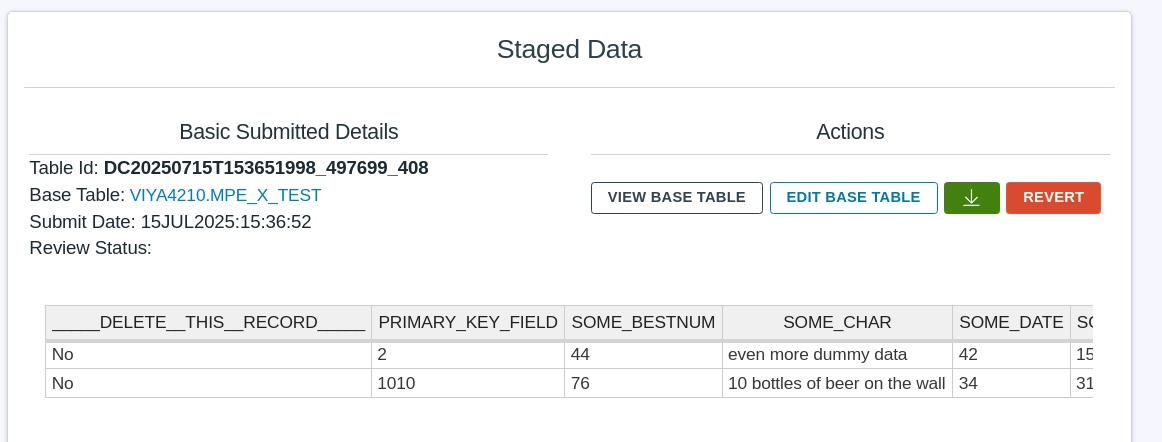Hit the red Revert button
Viewport: 1162px width, 442px height.
tap(1053, 198)
